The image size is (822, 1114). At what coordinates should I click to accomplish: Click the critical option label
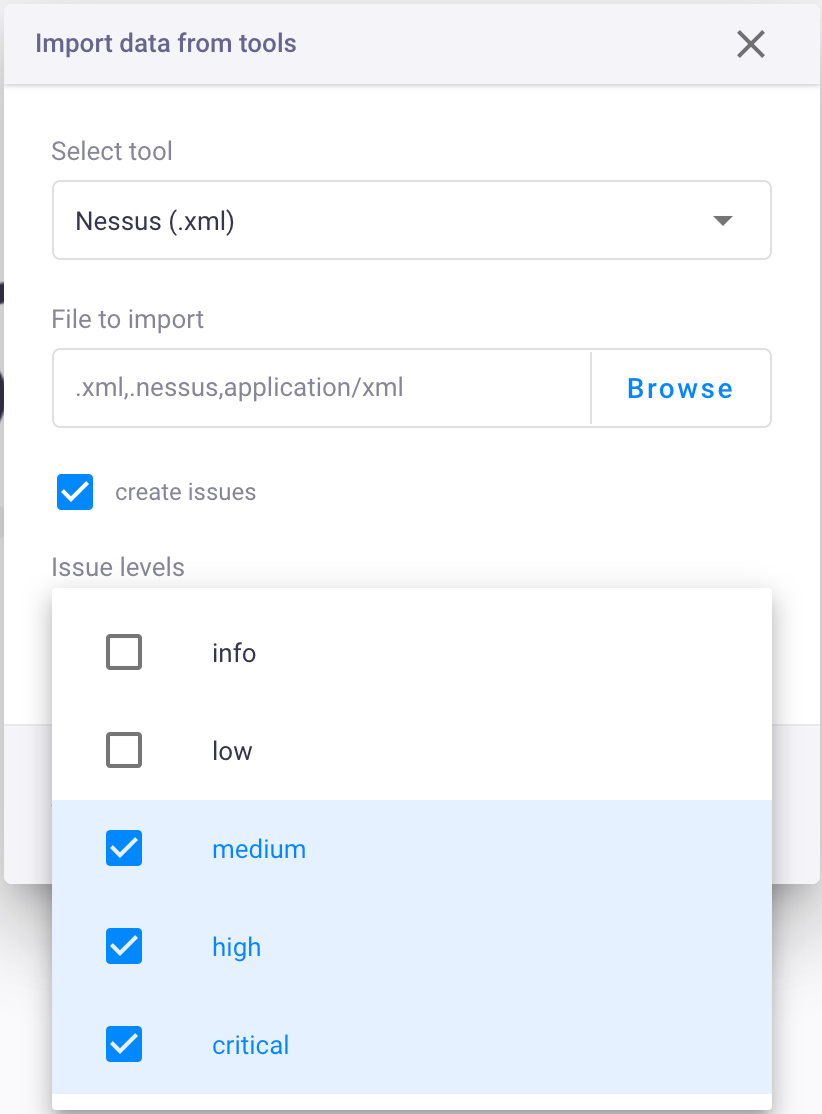click(251, 1045)
